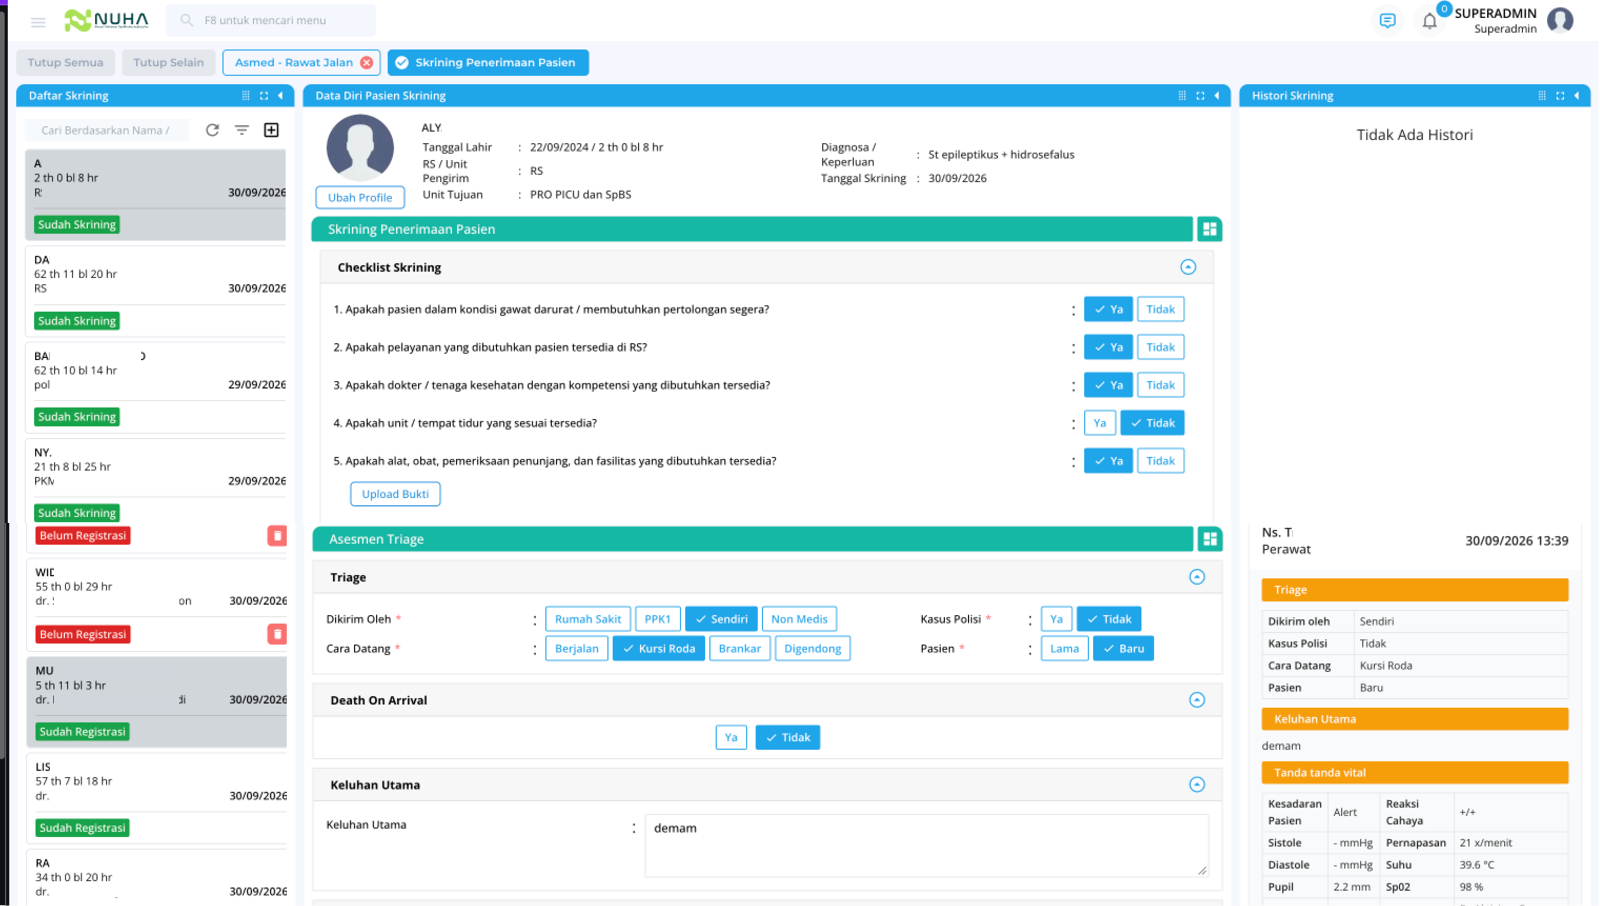Select the DA patient entry in list

click(155, 289)
